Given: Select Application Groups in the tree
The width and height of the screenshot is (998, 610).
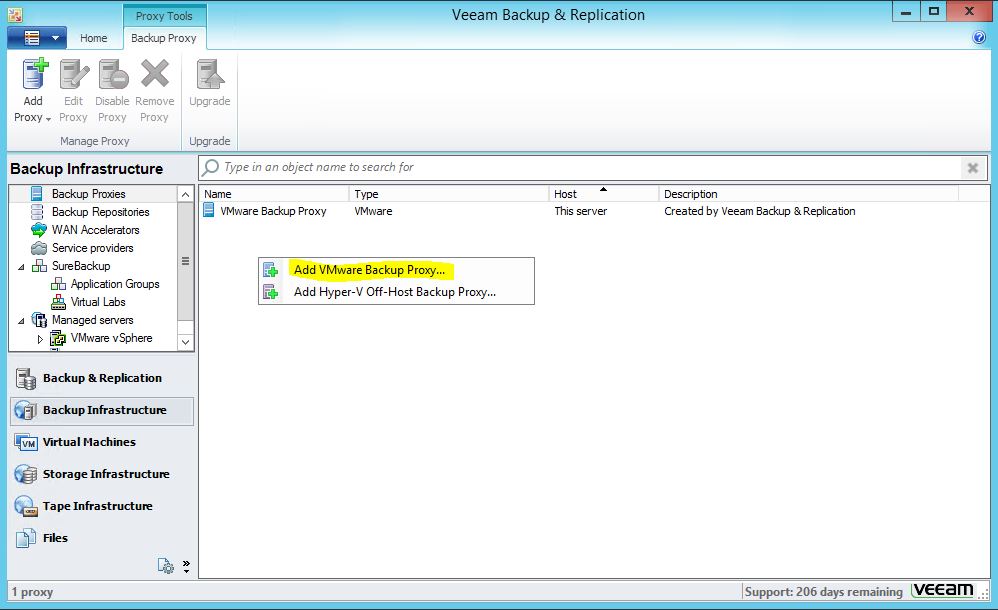Looking at the screenshot, I should pos(115,284).
